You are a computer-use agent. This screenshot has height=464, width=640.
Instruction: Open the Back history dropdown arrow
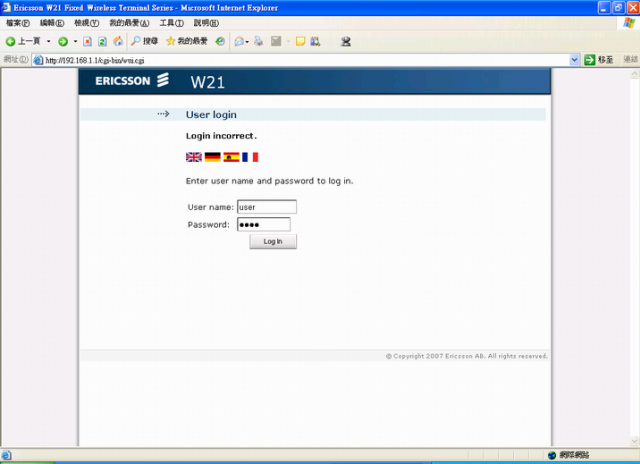point(49,41)
